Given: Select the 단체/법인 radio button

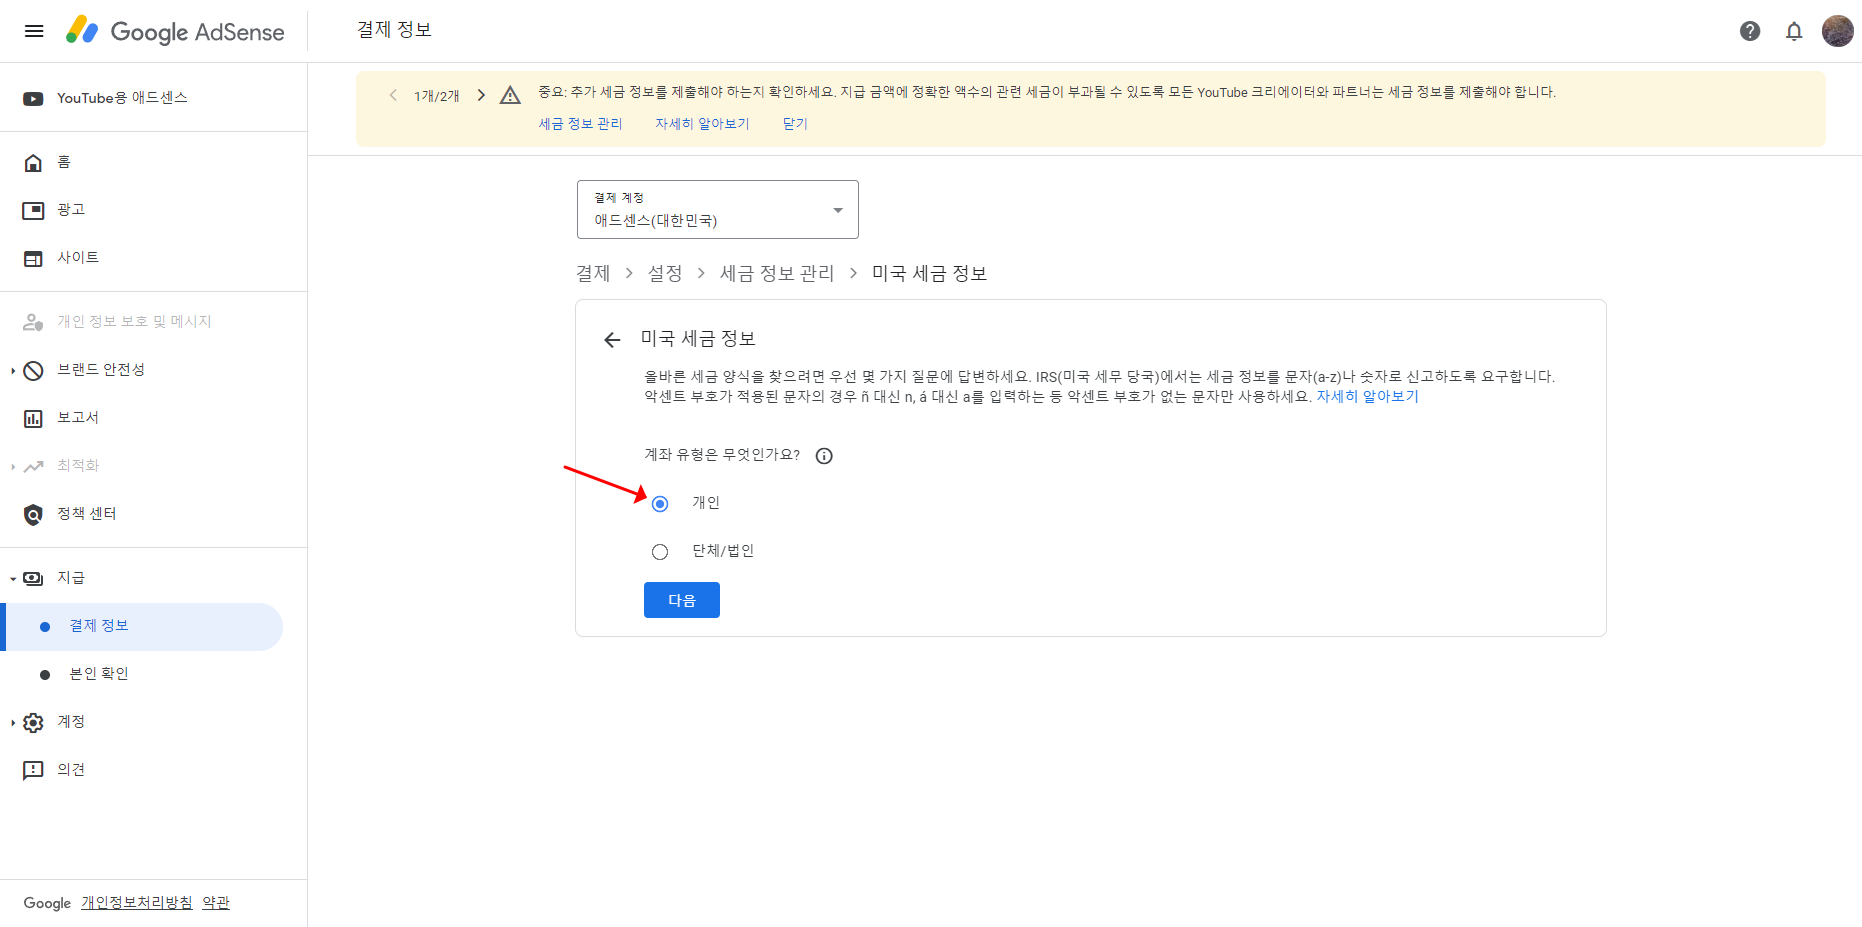Looking at the screenshot, I should [x=660, y=552].
